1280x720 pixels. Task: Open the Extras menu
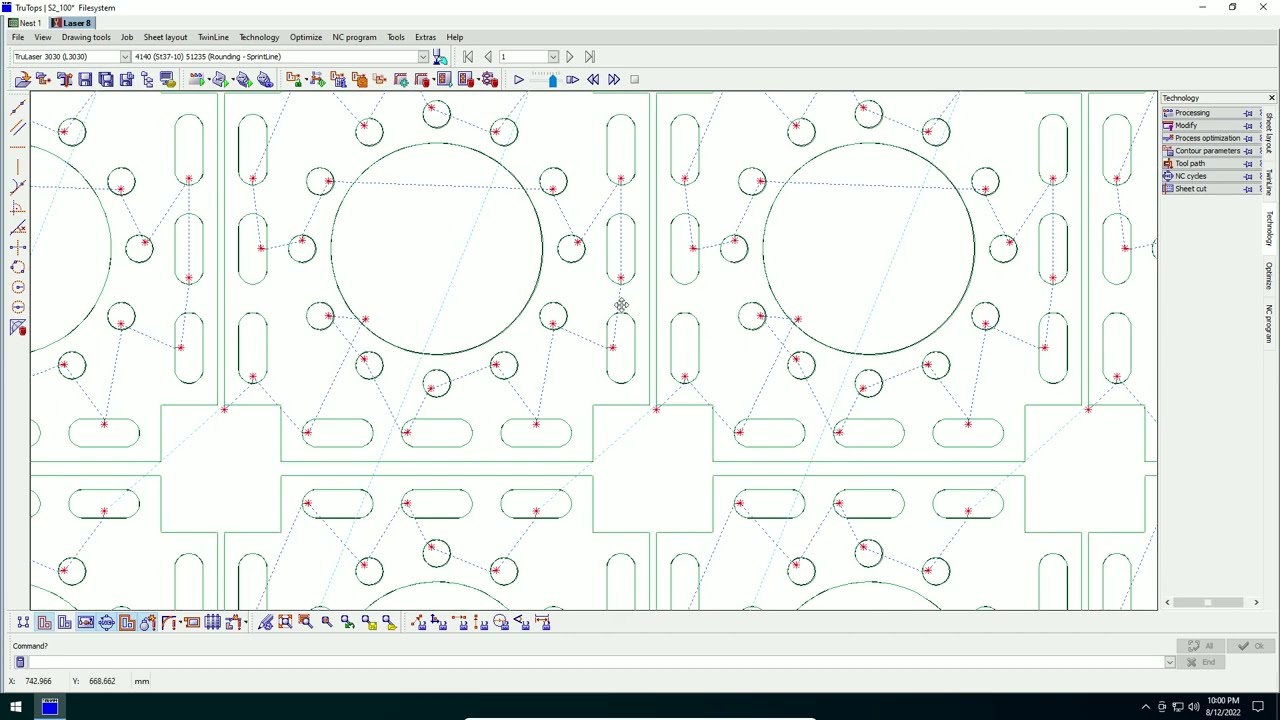[425, 37]
